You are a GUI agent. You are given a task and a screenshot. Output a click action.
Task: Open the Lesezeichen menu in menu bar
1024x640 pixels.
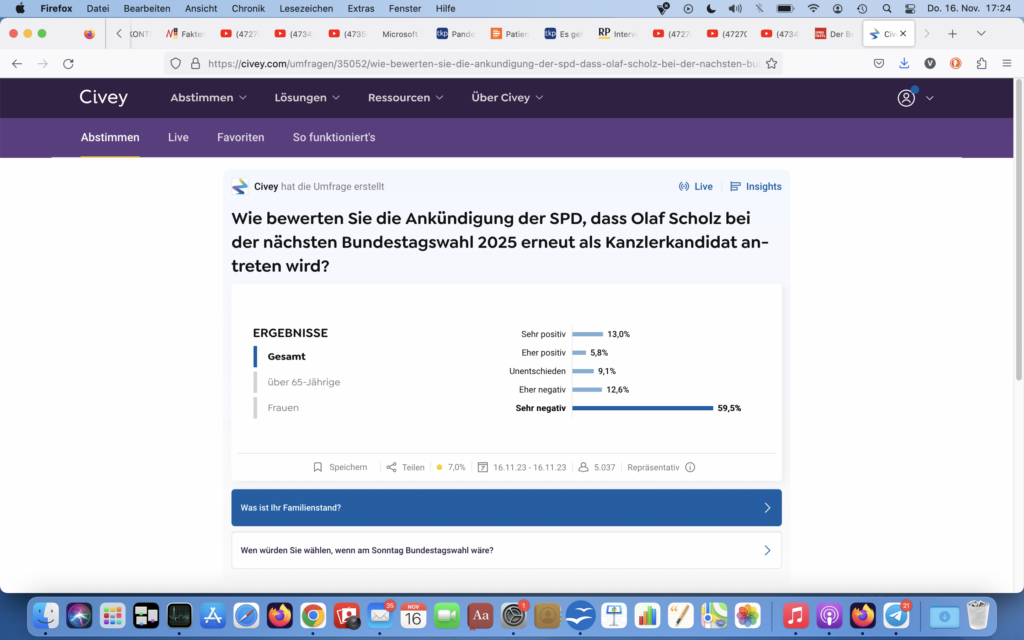[307, 8]
